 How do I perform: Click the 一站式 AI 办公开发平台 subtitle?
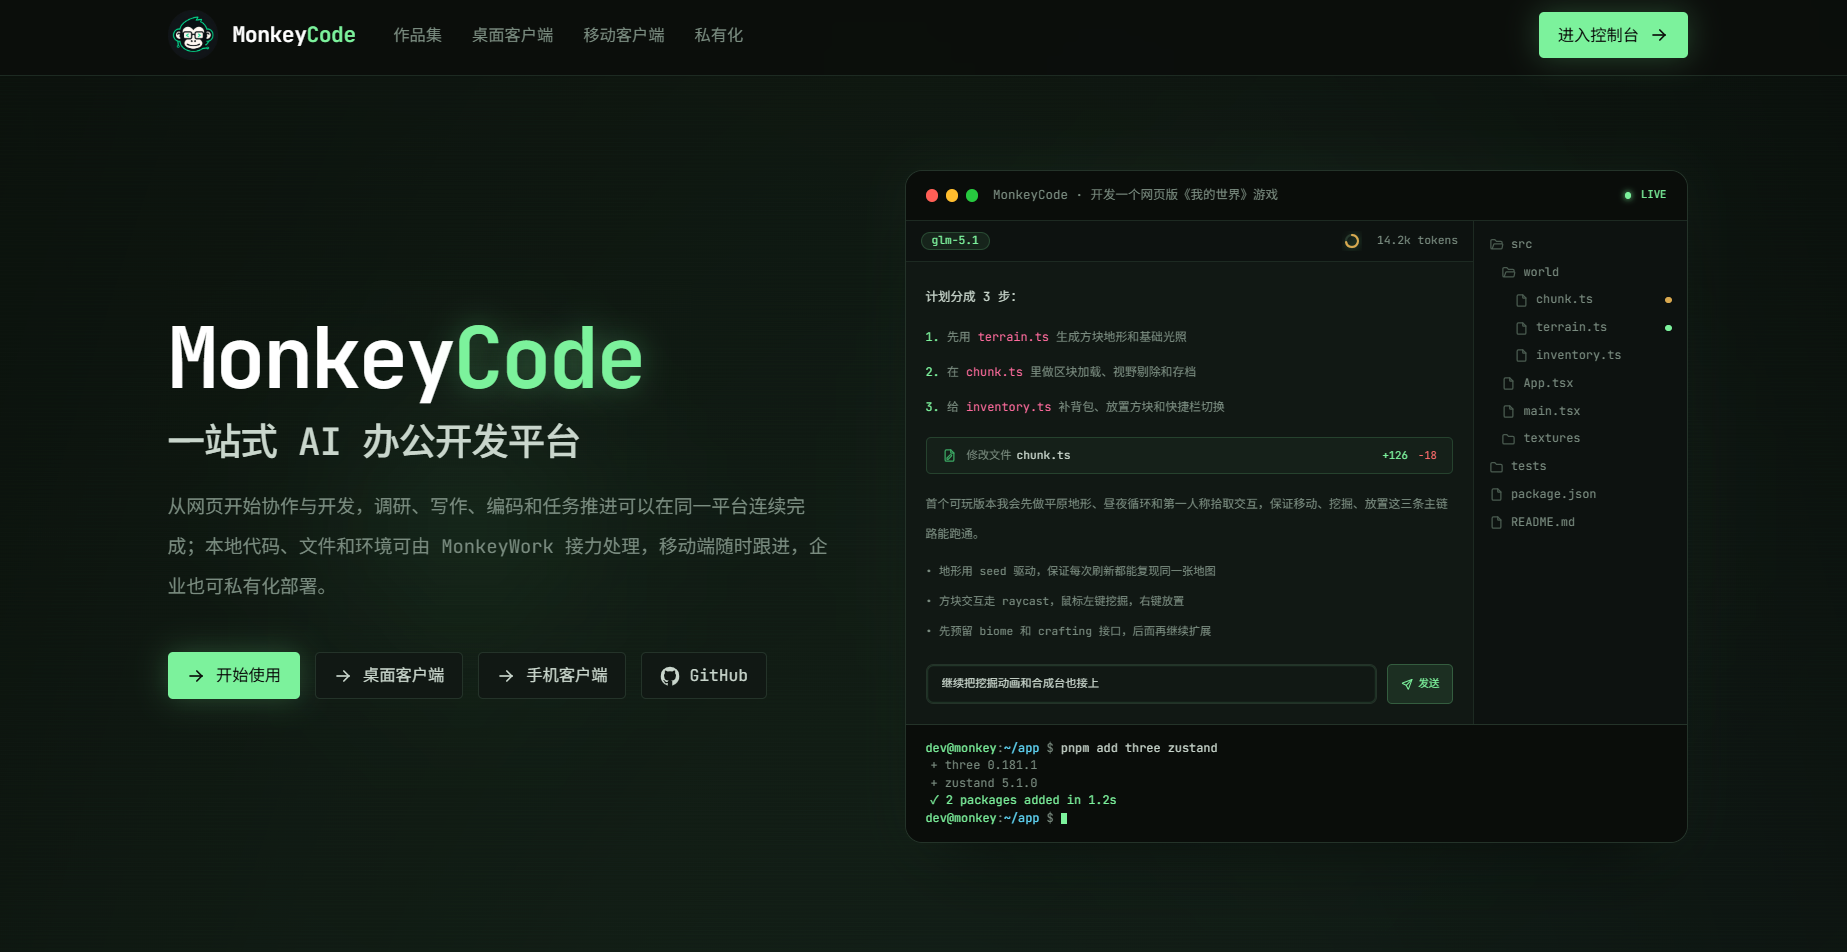[x=374, y=441]
